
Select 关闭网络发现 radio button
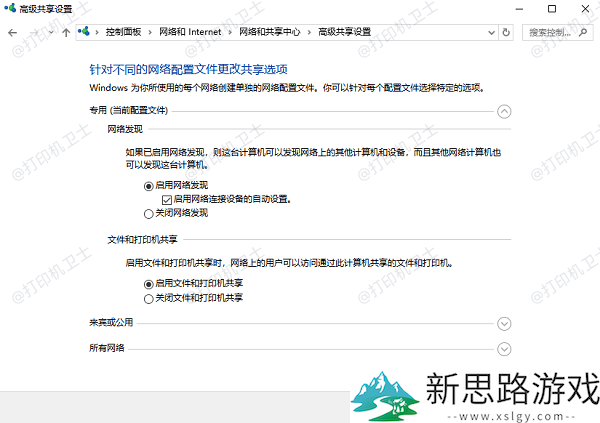(x=148, y=214)
